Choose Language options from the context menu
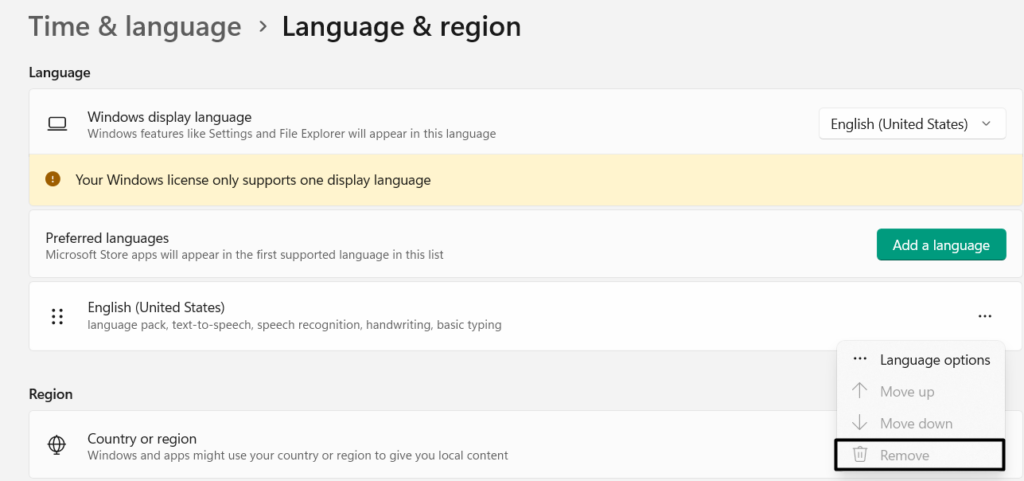 pyautogui.click(x=934, y=360)
